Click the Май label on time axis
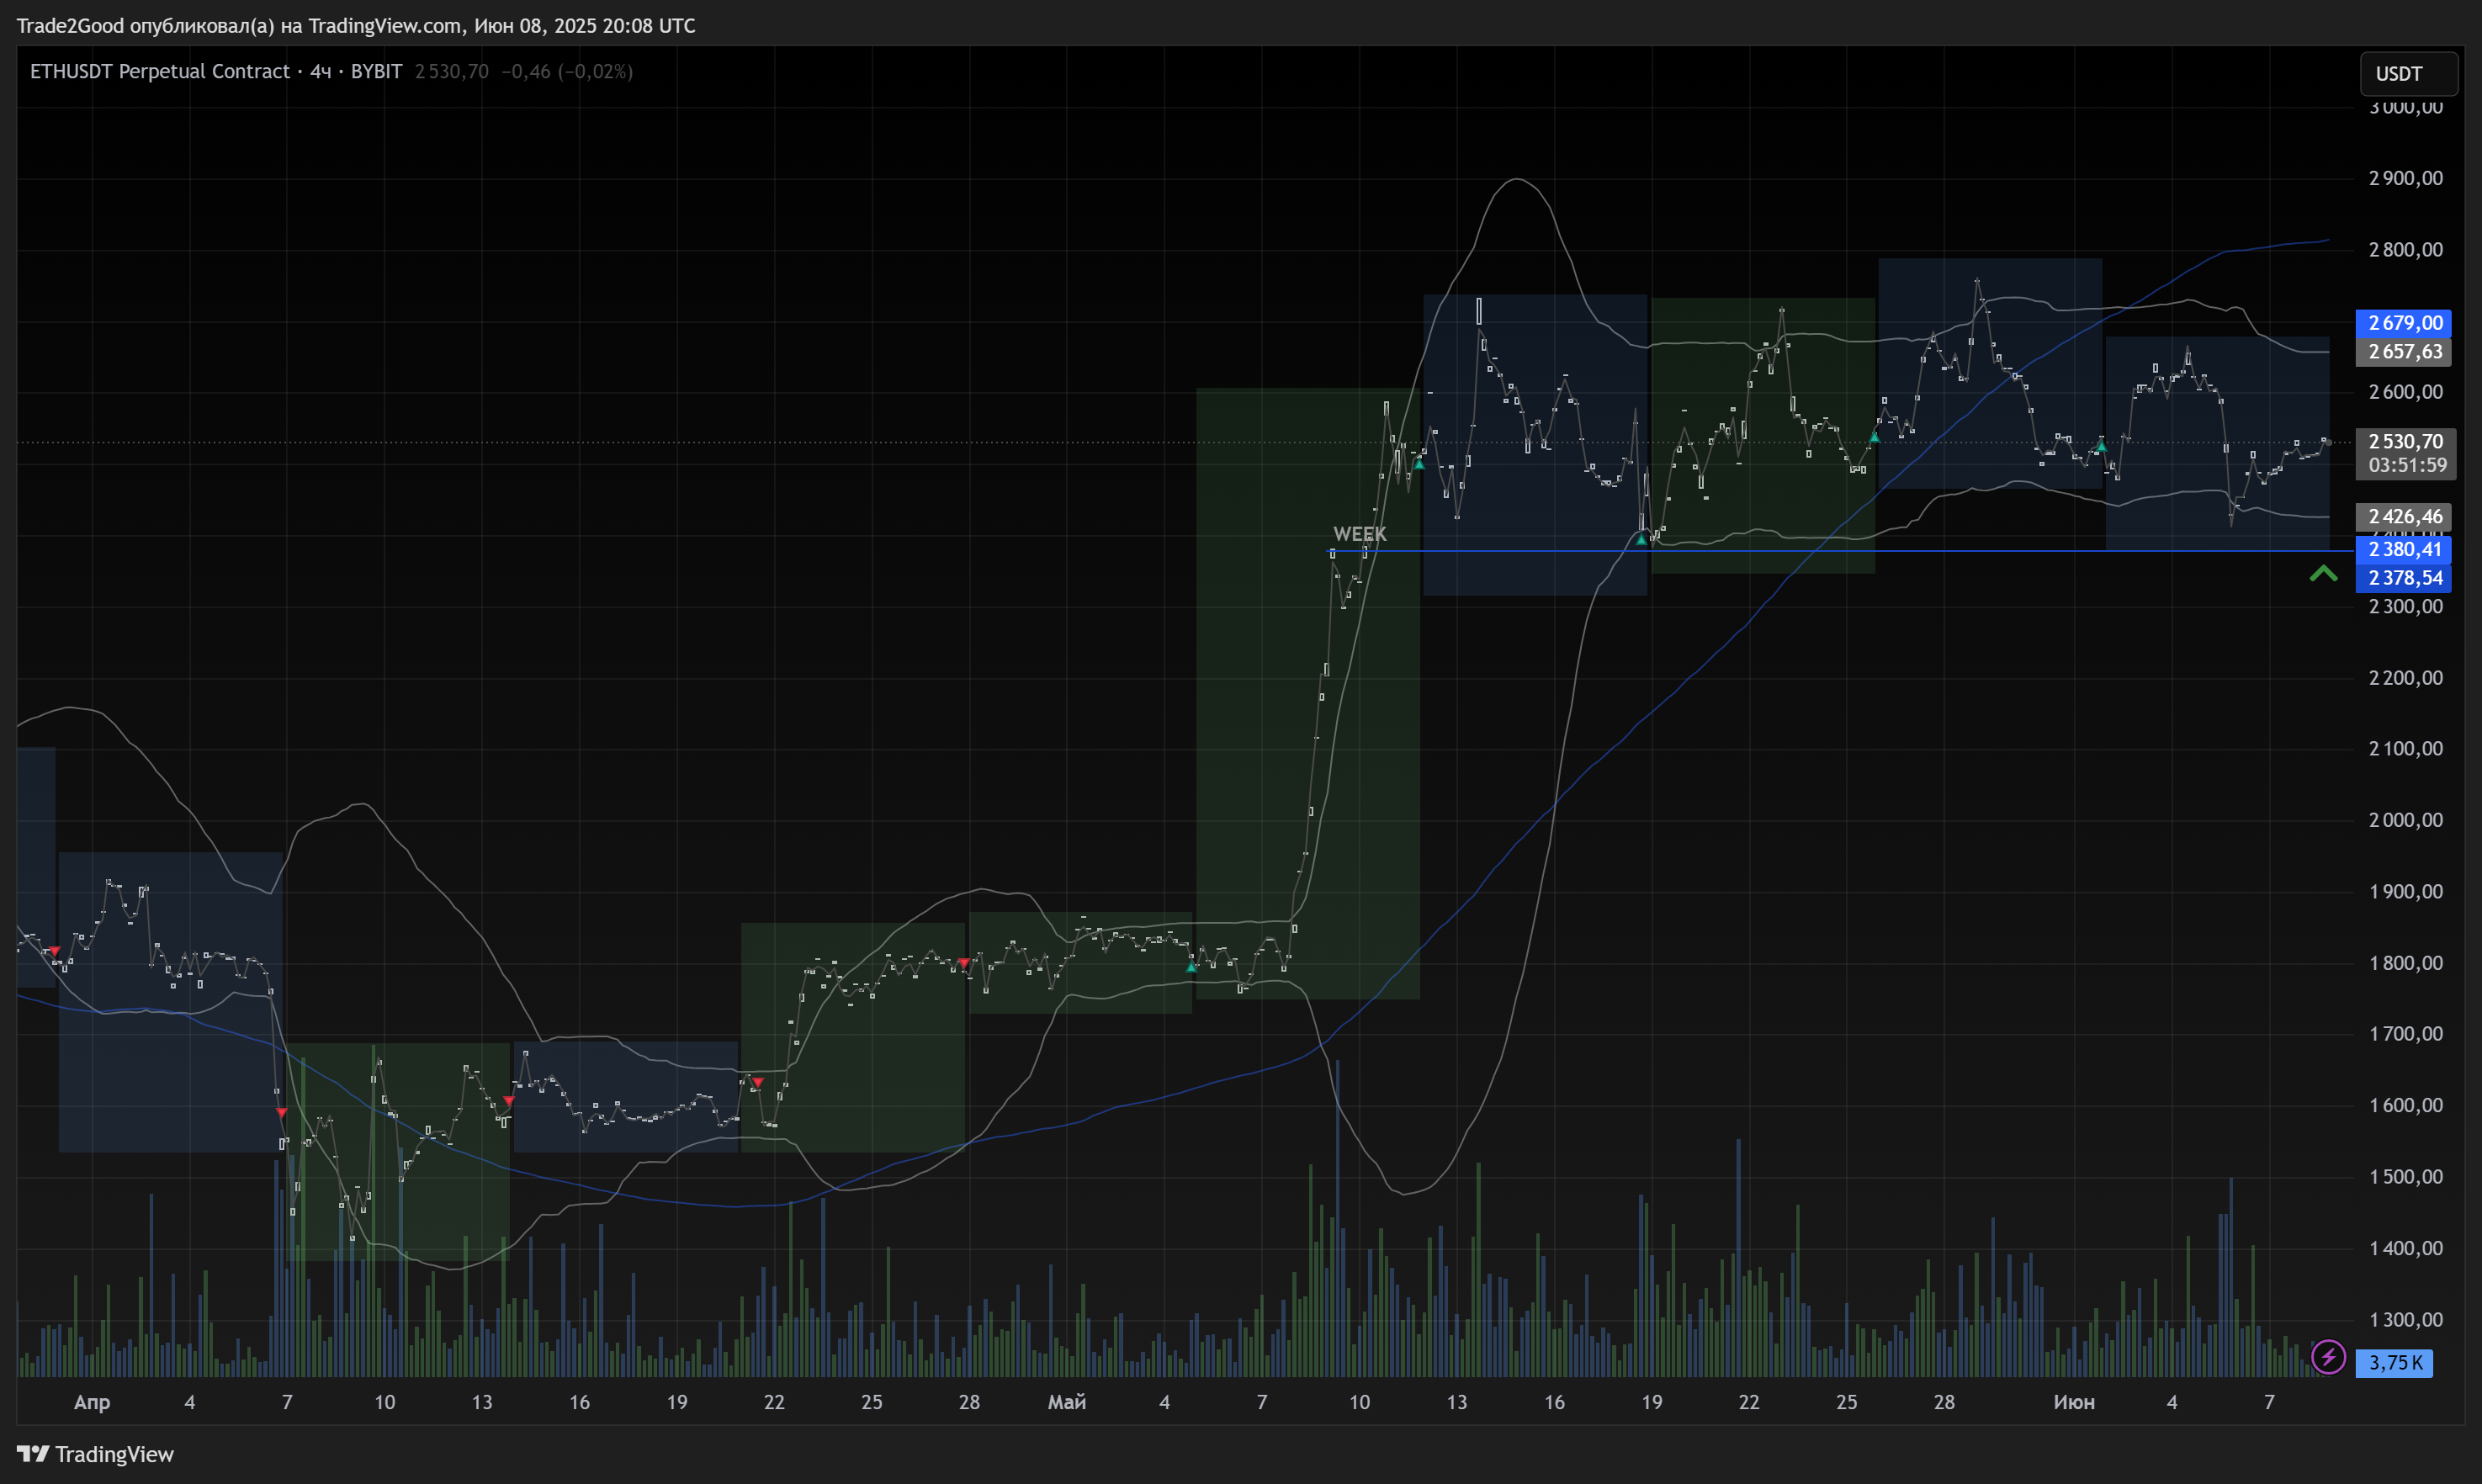The width and height of the screenshot is (2482, 1484). [1066, 1402]
